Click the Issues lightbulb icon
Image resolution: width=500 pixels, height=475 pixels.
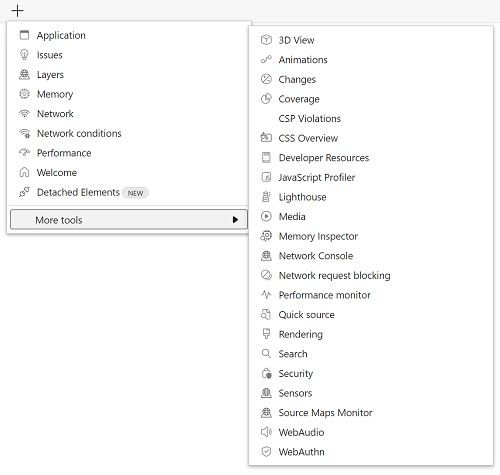[x=24, y=55]
